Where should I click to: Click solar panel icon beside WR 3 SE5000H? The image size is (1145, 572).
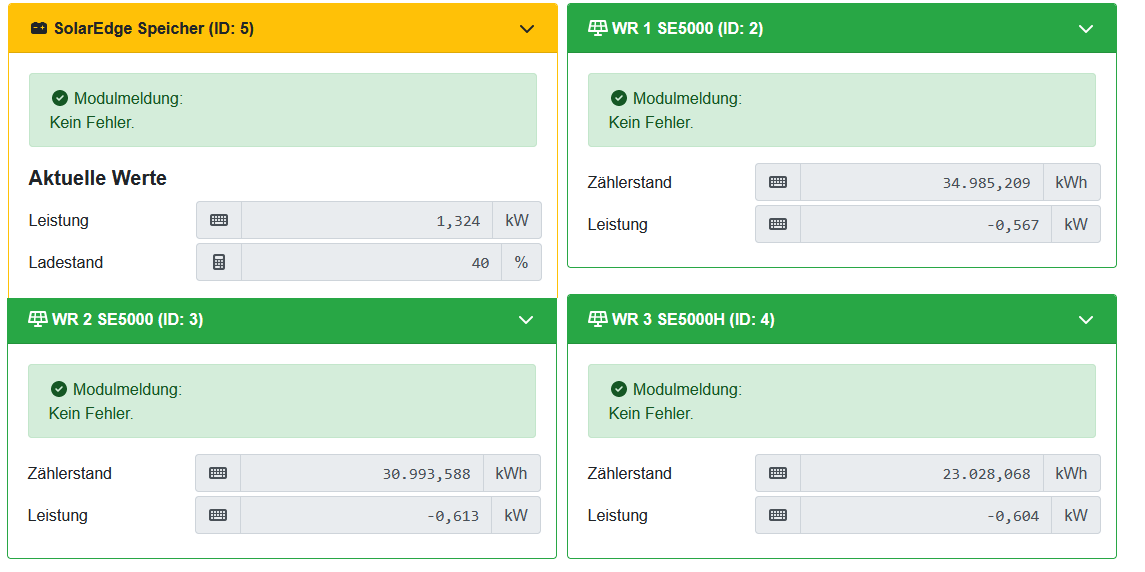tap(598, 319)
